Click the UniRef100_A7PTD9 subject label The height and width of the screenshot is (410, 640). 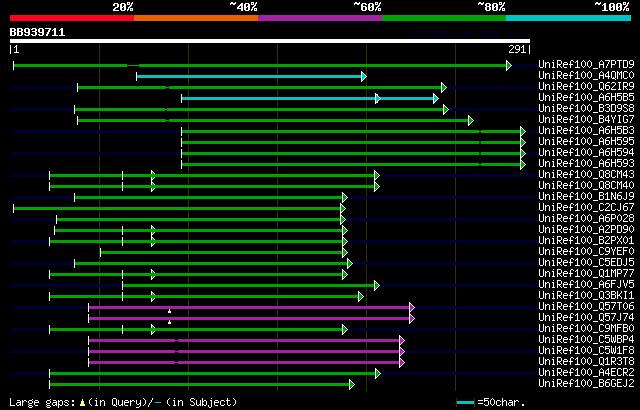[586, 64]
